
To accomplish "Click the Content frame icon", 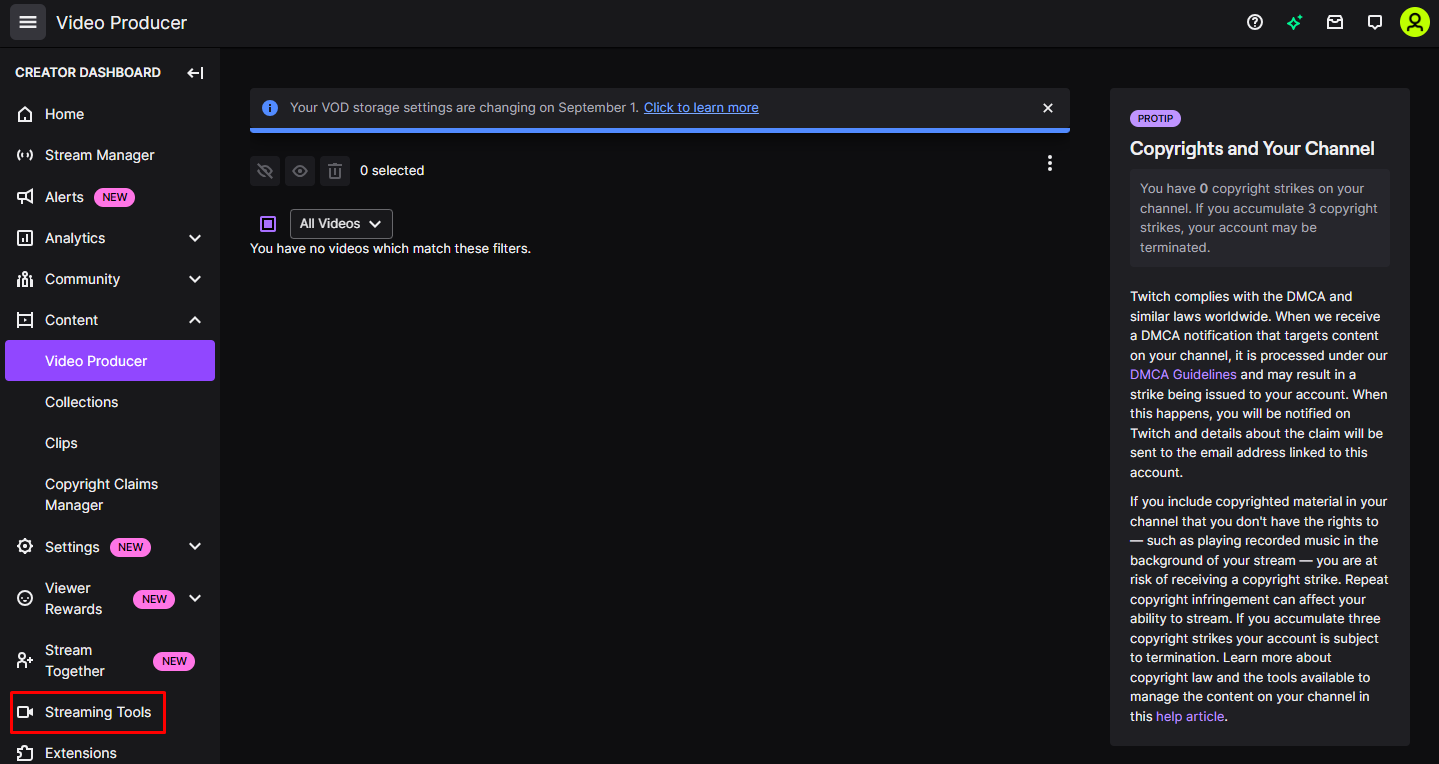I will (x=25, y=320).
